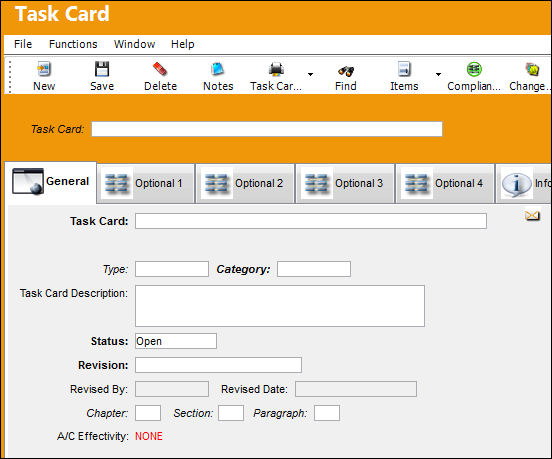Open Find with the binoculars icon
The height and width of the screenshot is (459, 552).
coord(346,71)
